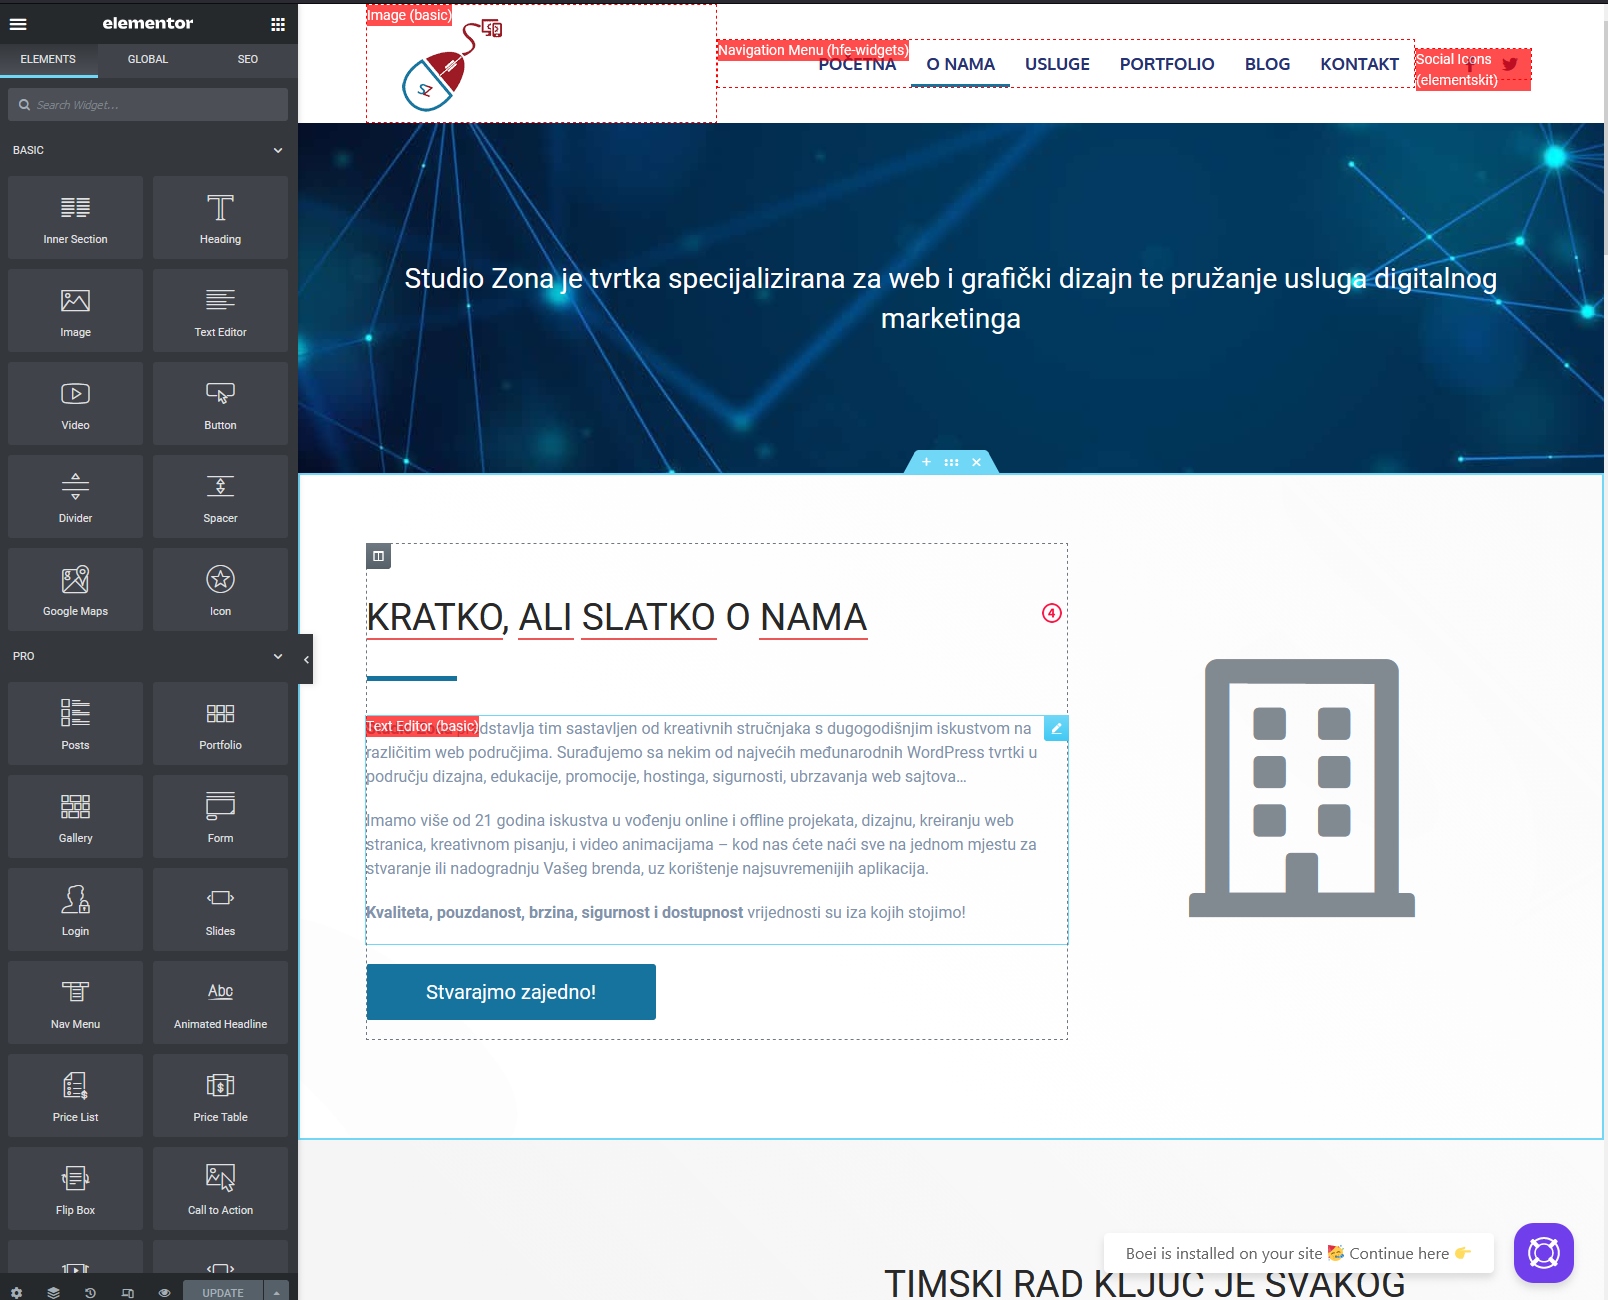
Task: Click the Stvarajmo zajedno! button
Action: tap(511, 992)
